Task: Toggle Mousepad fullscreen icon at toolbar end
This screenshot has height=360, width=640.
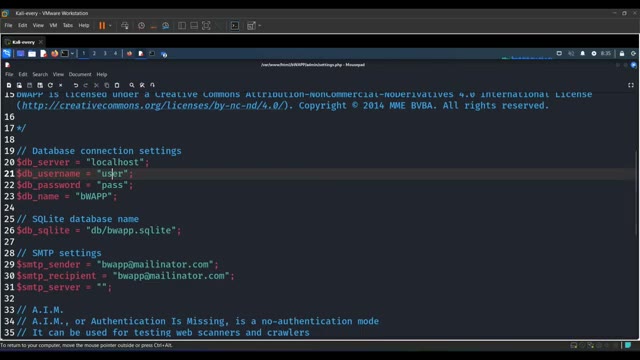Action: pos(631,85)
